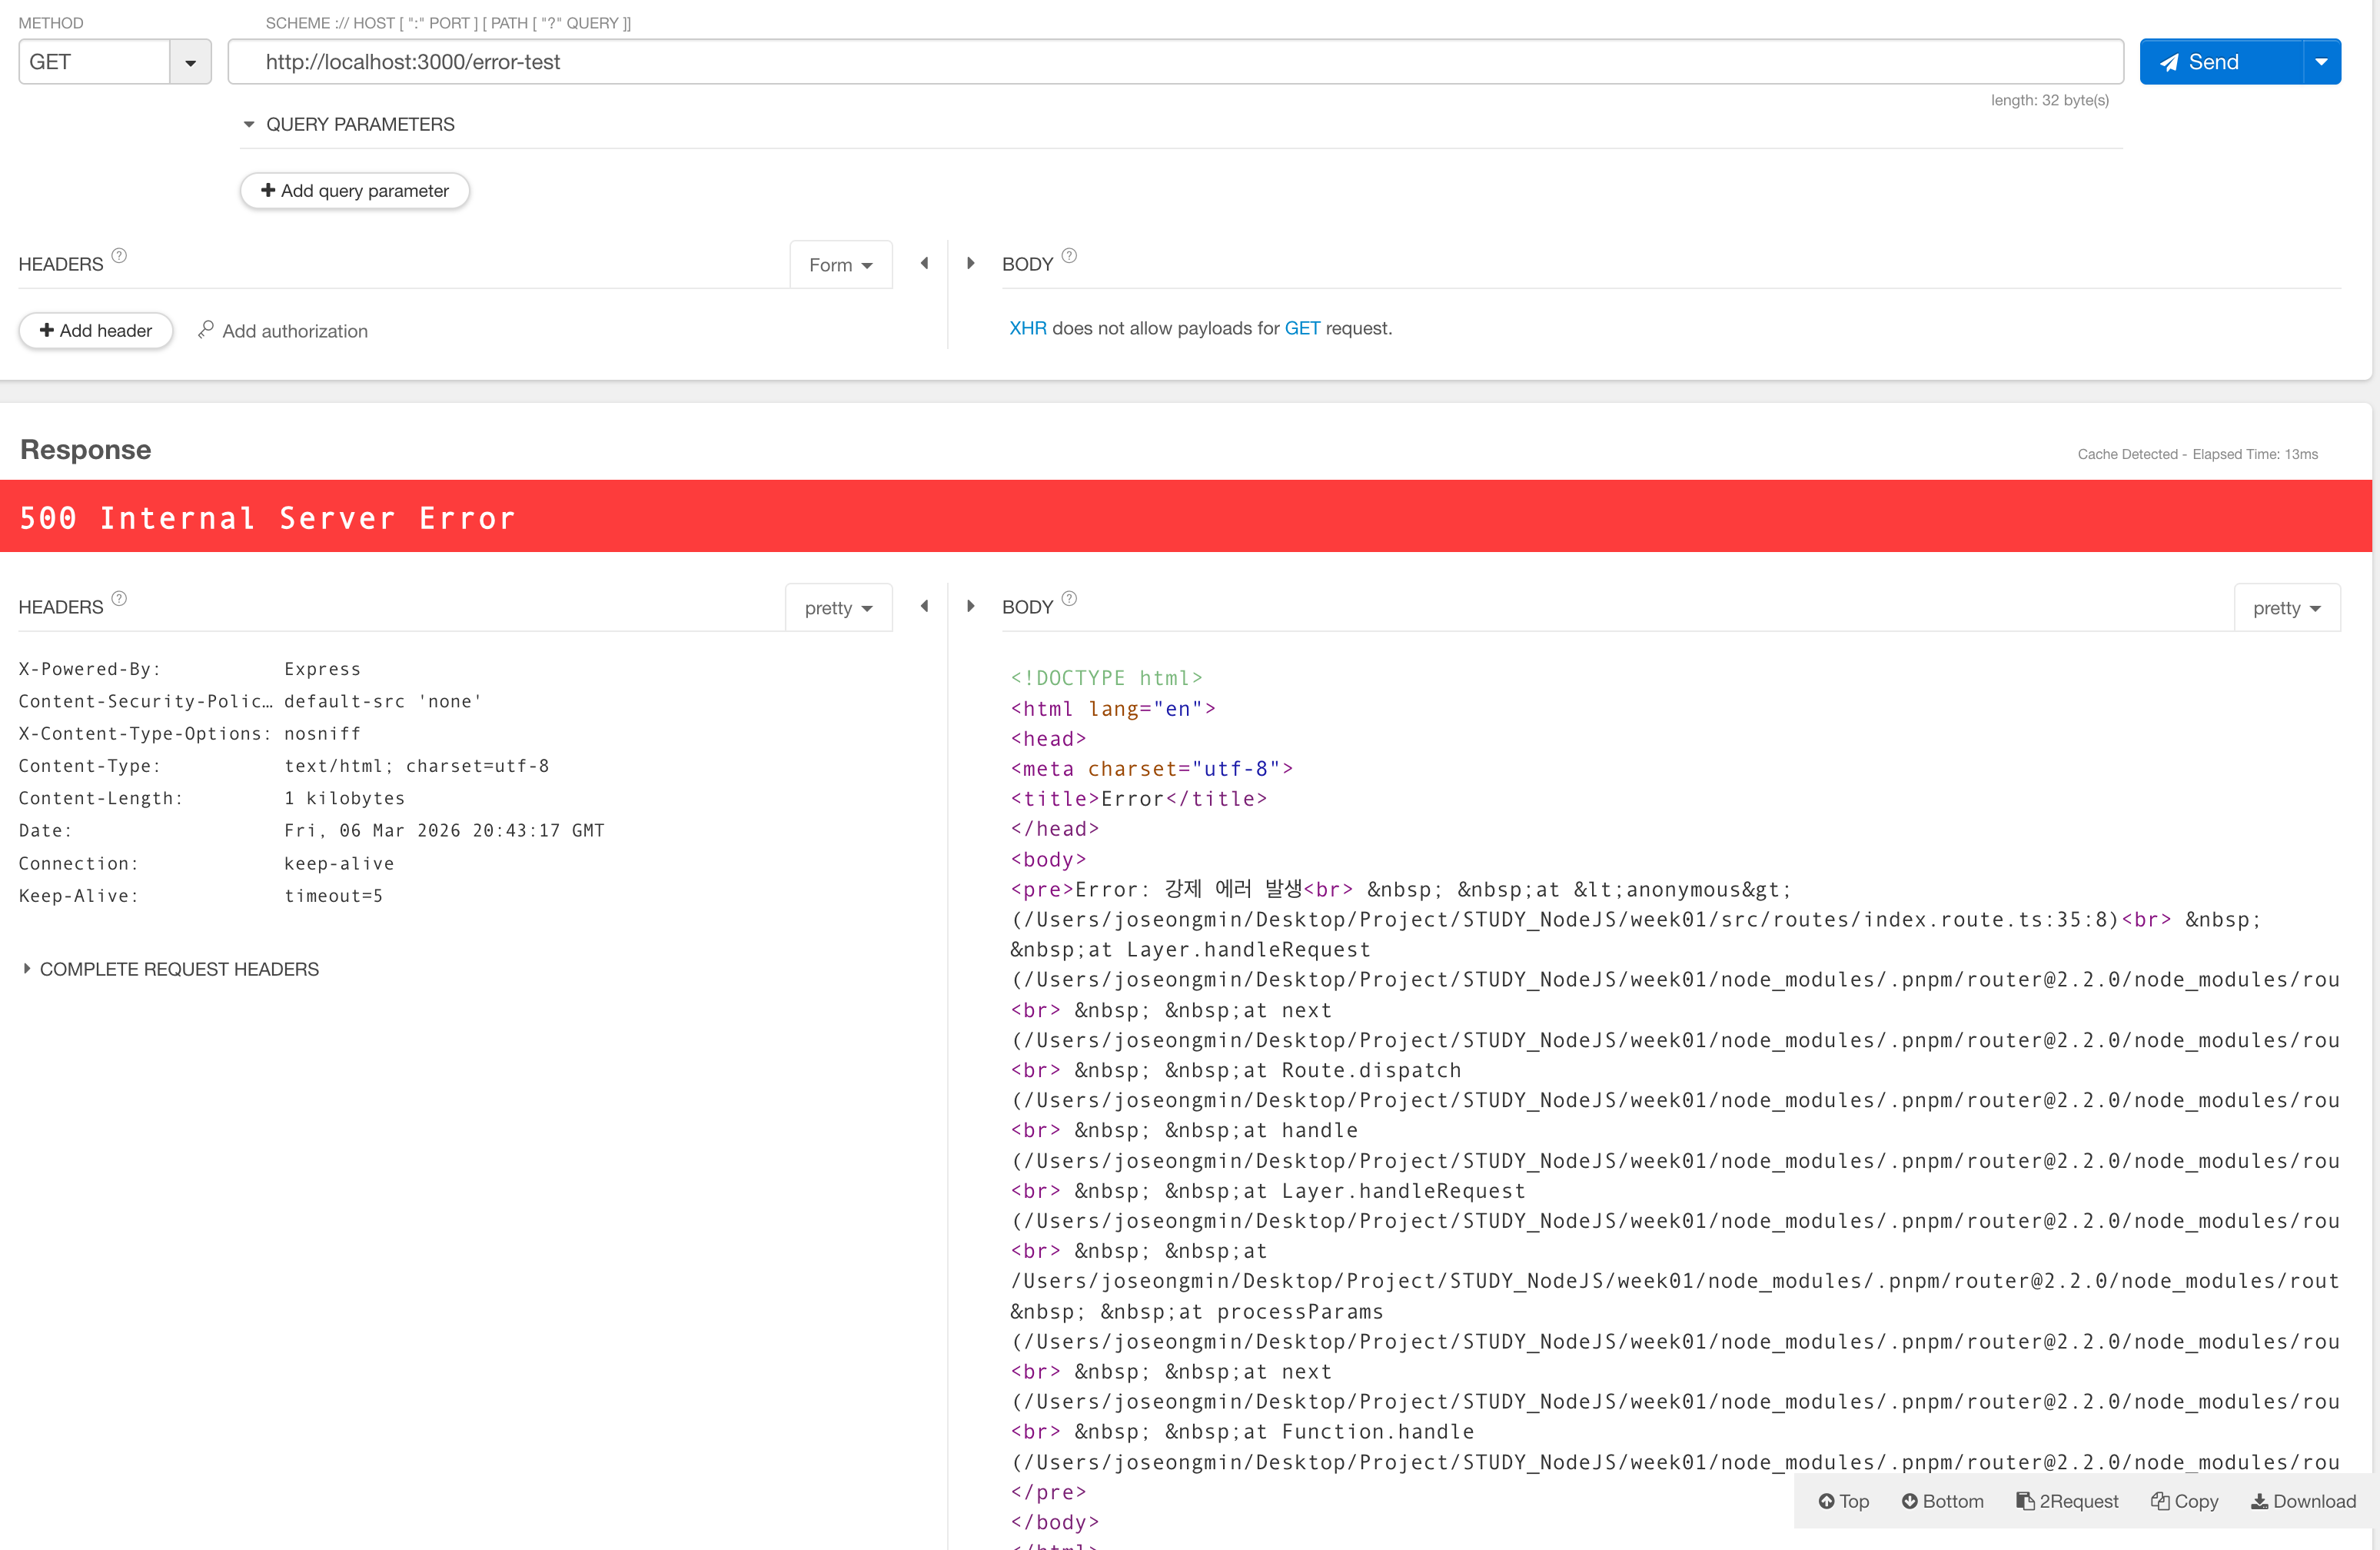The width and height of the screenshot is (2380, 1550).
Task: Collapse response headers pane with left arrow
Action: point(924,607)
